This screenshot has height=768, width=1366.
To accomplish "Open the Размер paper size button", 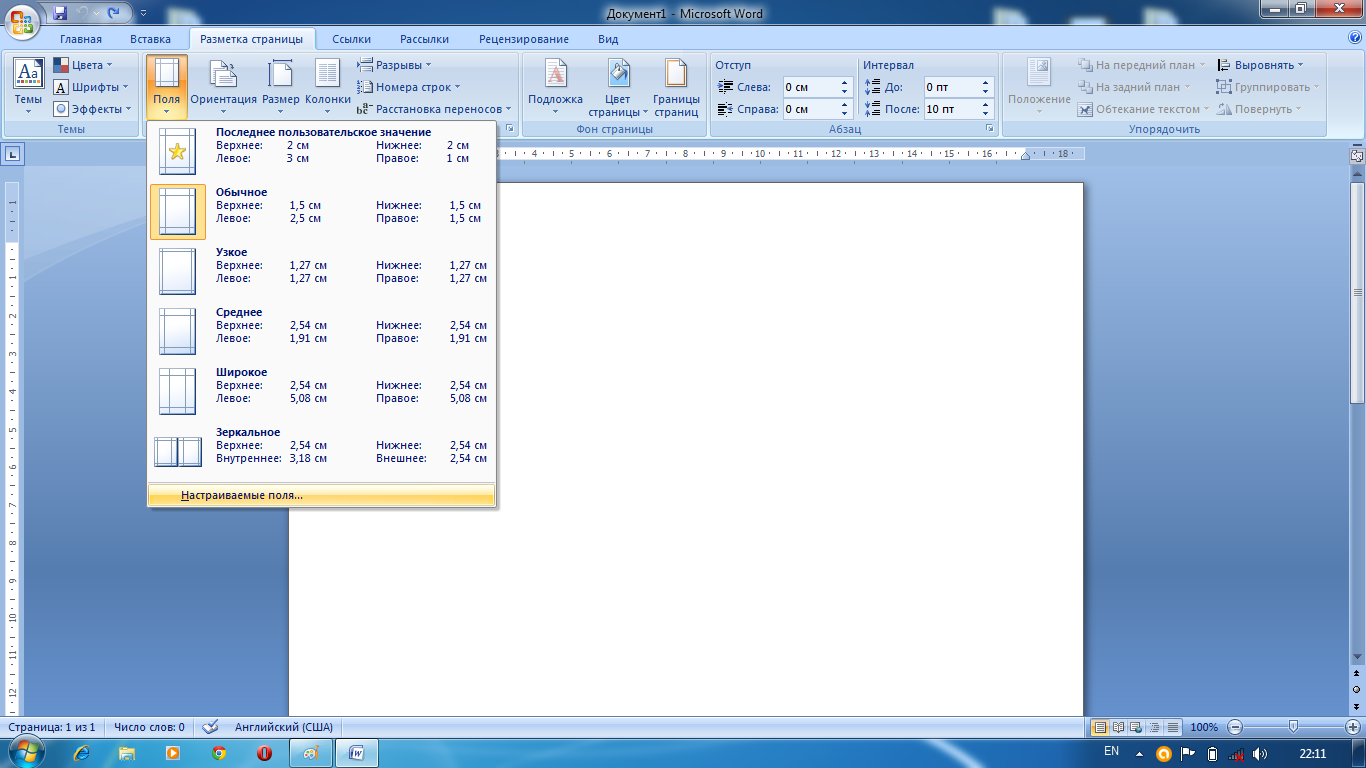I will pyautogui.click(x=281, y=87).
